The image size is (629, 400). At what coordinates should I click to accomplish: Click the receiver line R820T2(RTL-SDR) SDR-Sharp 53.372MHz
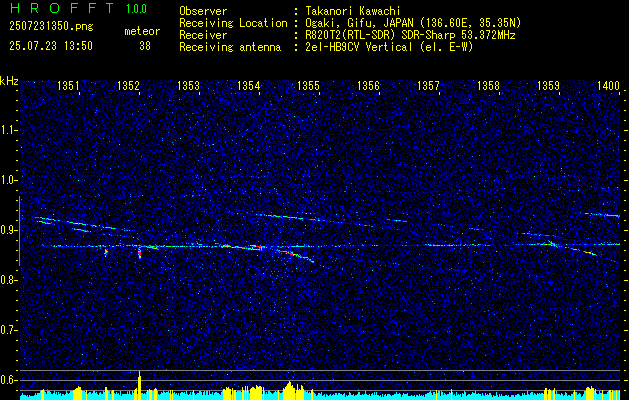pos(410,35)
